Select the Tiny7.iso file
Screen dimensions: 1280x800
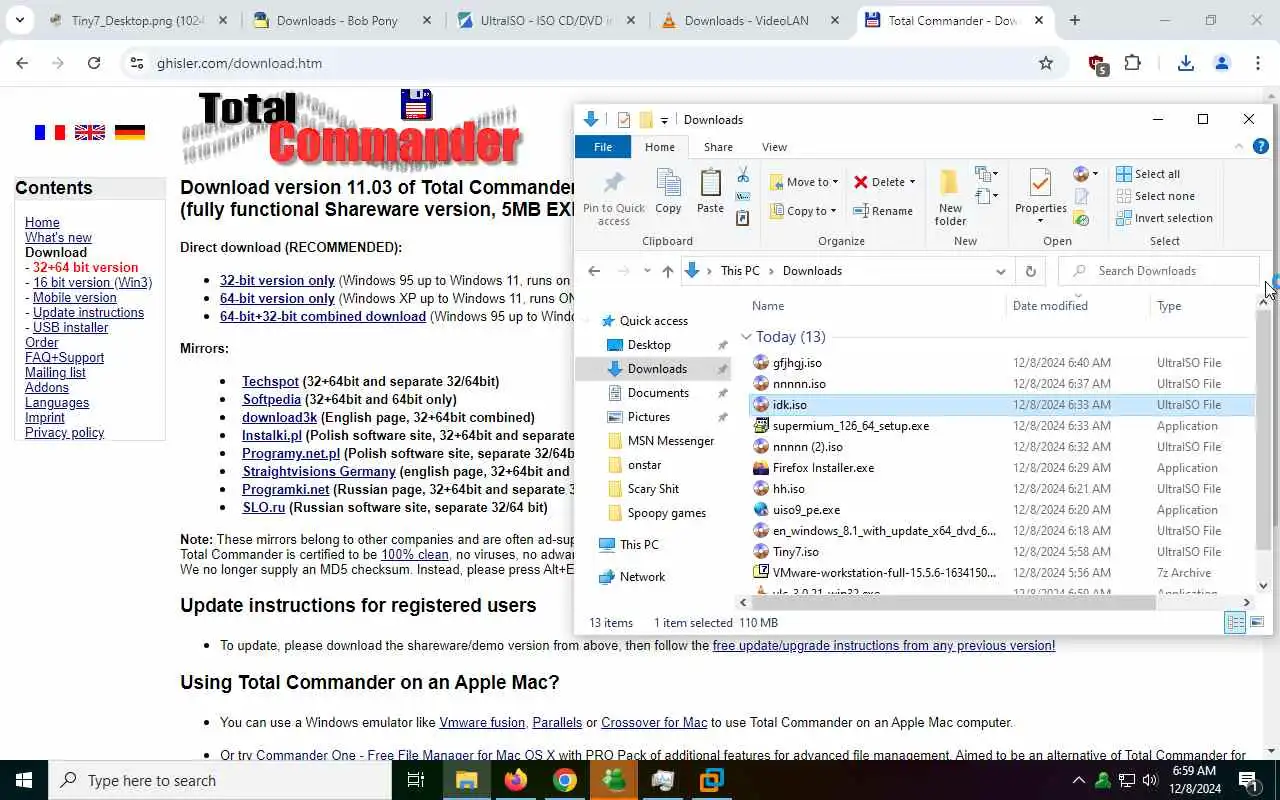795,552
